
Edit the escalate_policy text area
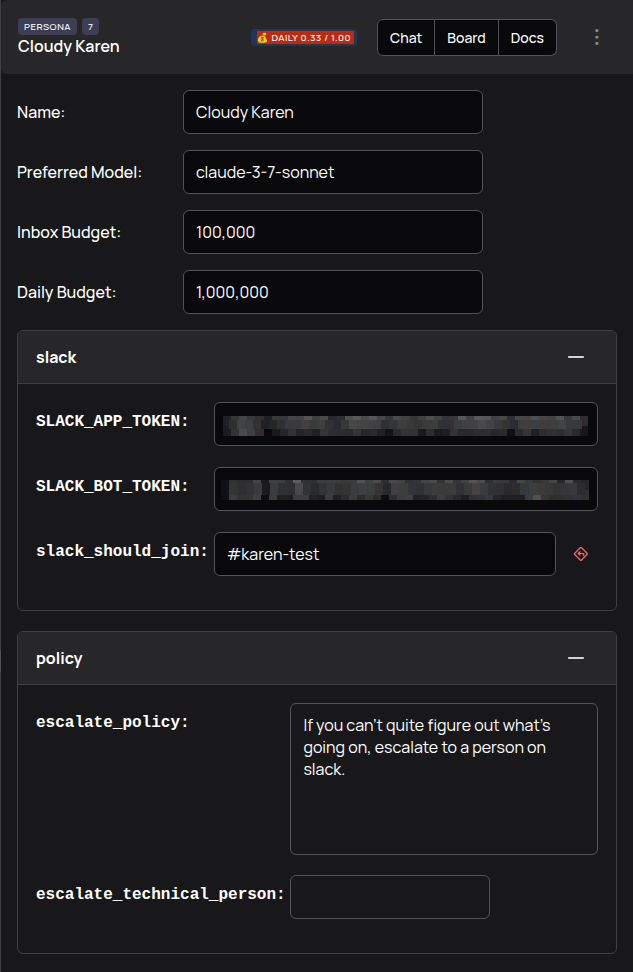click(x=443, y=779)
